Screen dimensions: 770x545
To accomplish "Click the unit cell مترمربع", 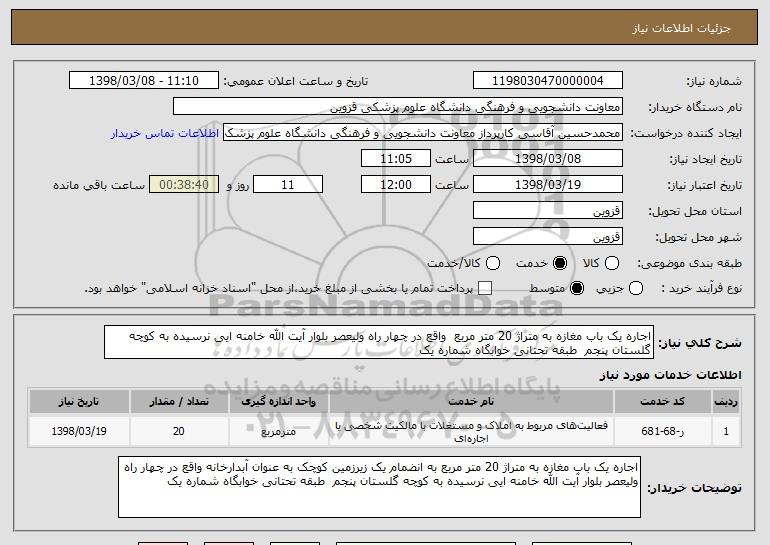I will [x=278, y=431].
